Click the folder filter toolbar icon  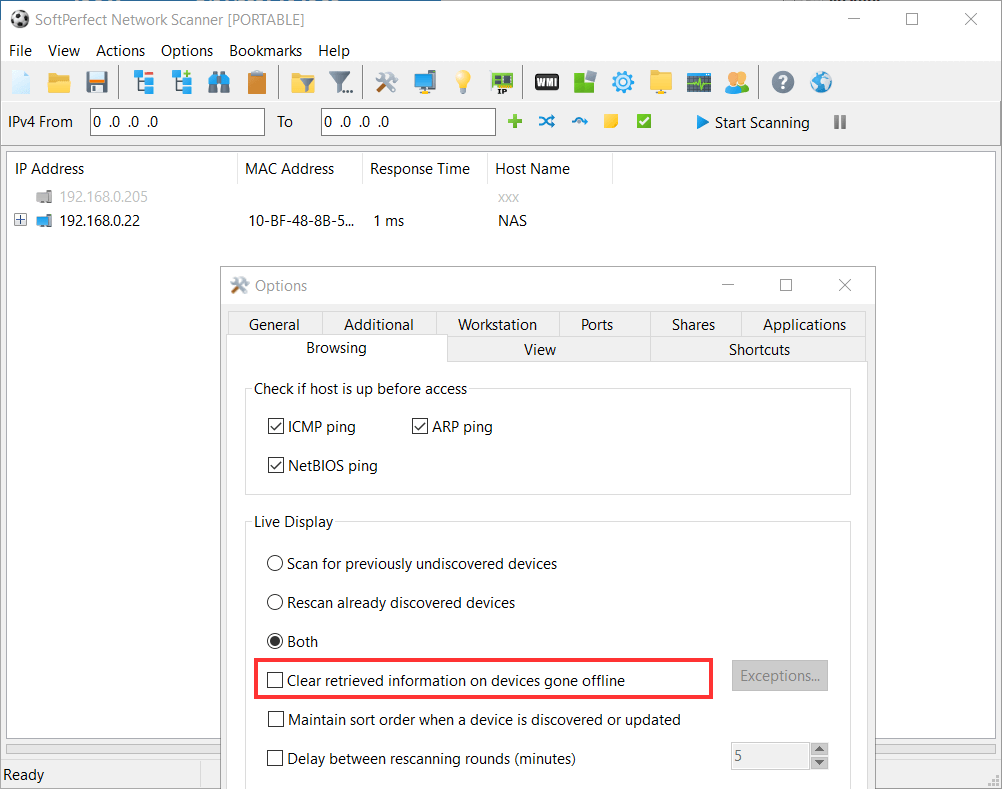tap(303, 82)
